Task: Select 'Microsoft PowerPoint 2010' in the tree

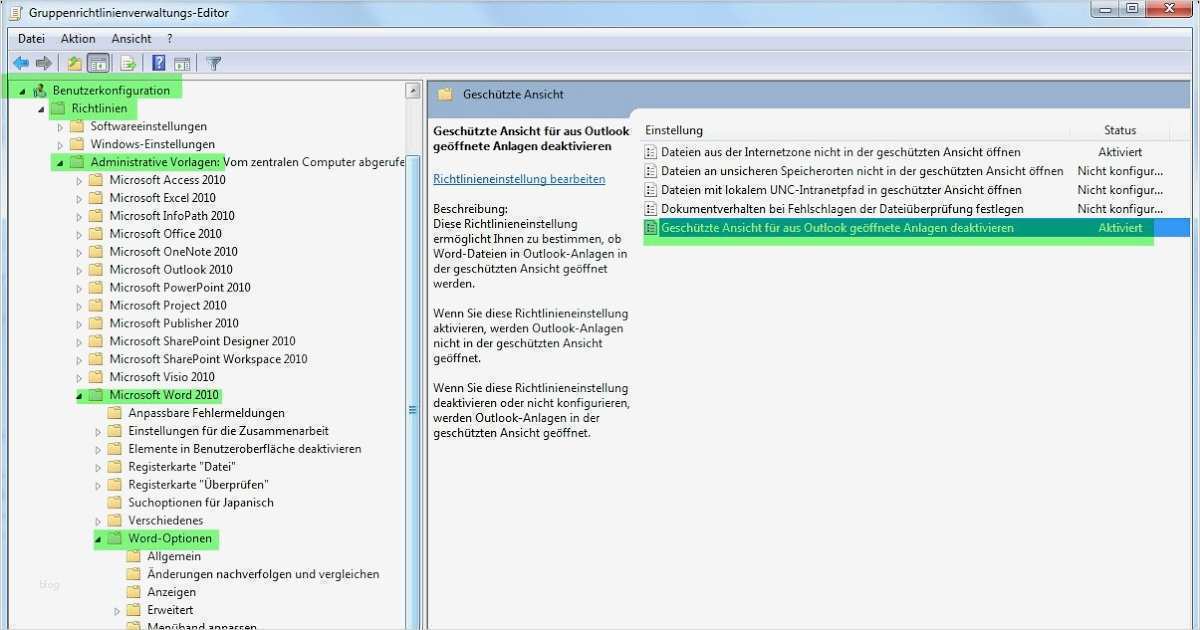Action: [x=180, y=287]
